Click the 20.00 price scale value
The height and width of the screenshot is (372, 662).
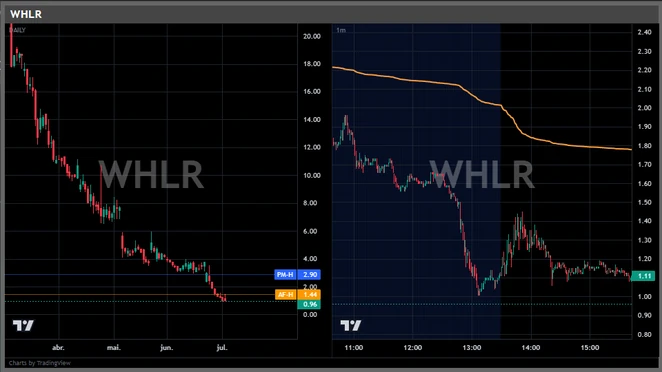point(312,36)
